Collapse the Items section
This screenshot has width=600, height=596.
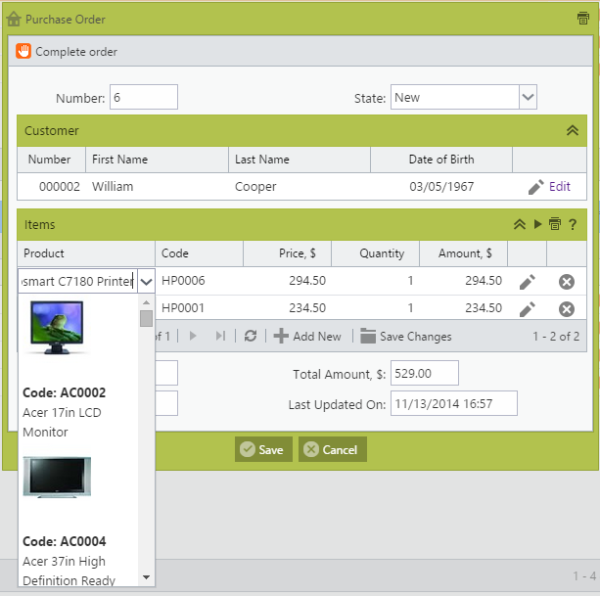pyautogui.click(x=519, y=224)
